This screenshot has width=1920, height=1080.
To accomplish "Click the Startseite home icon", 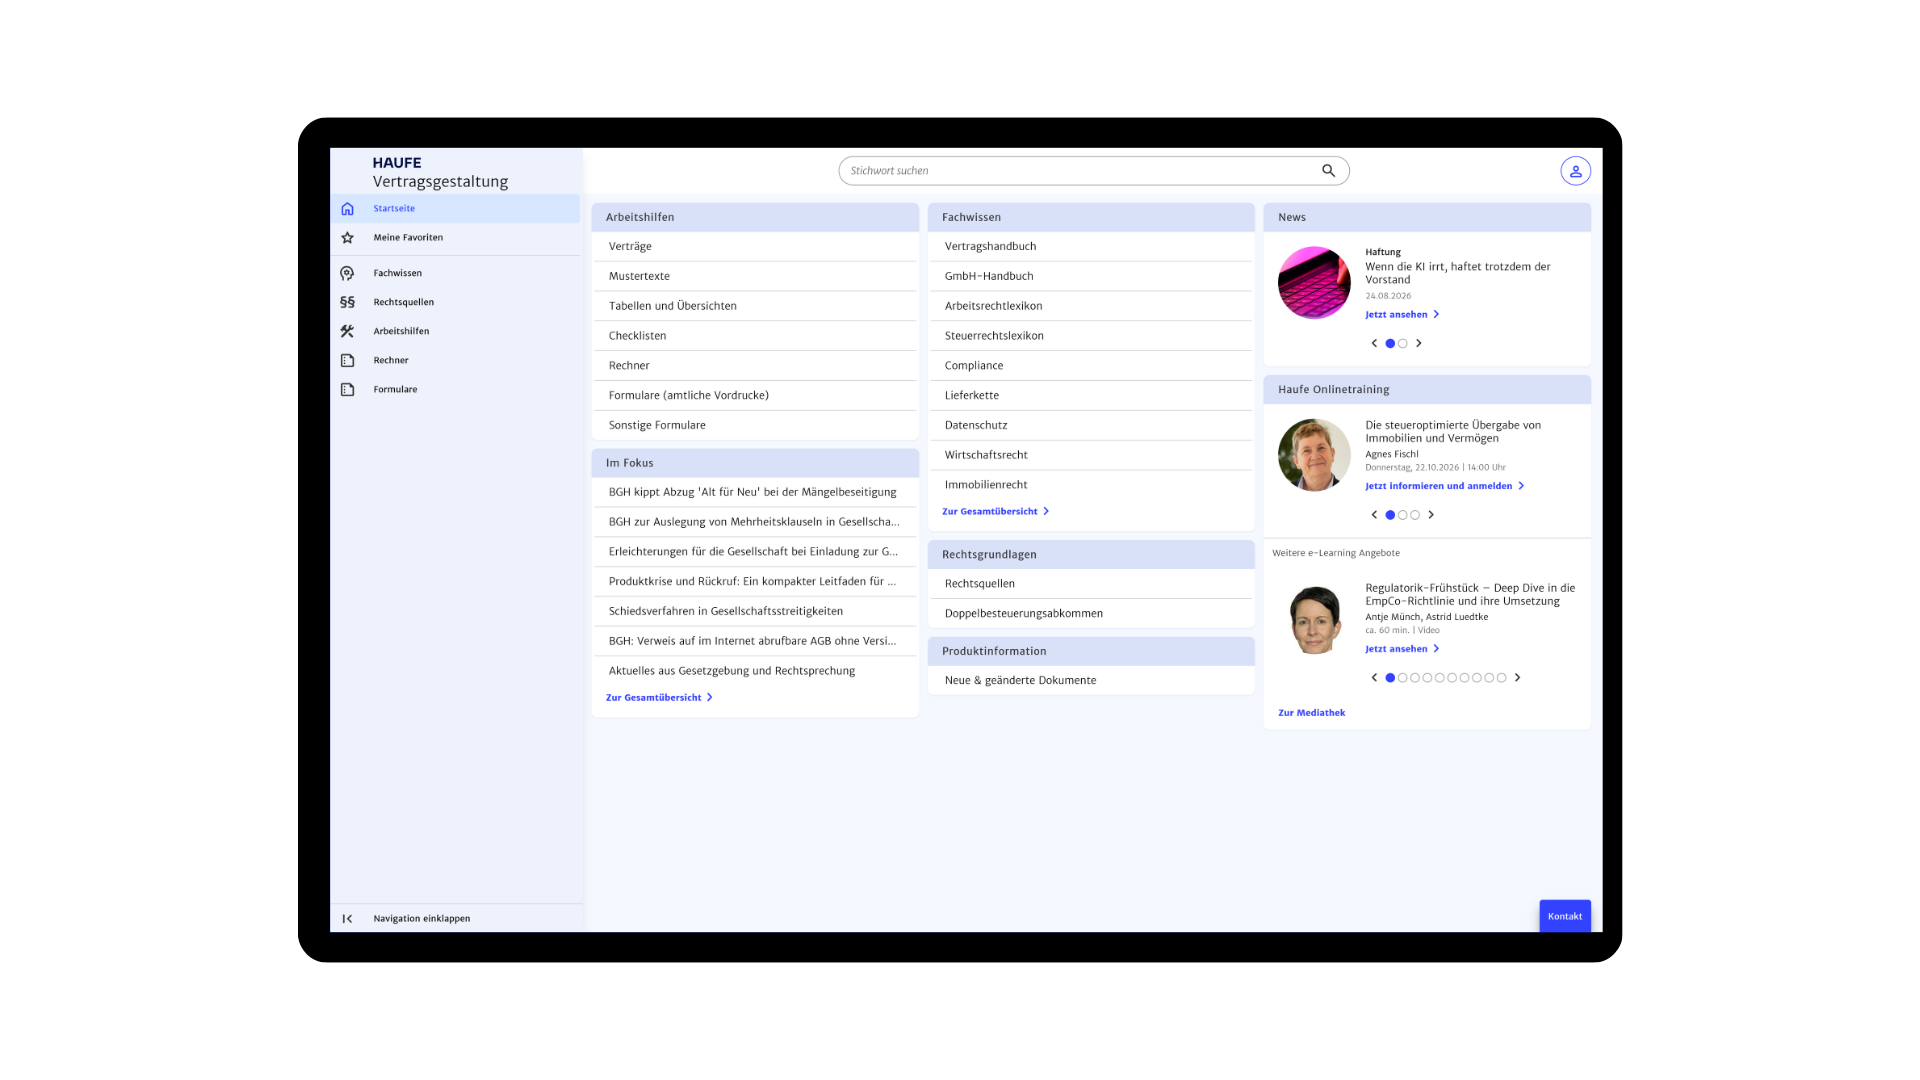I will pyautogui.click(x=347, y=209).
